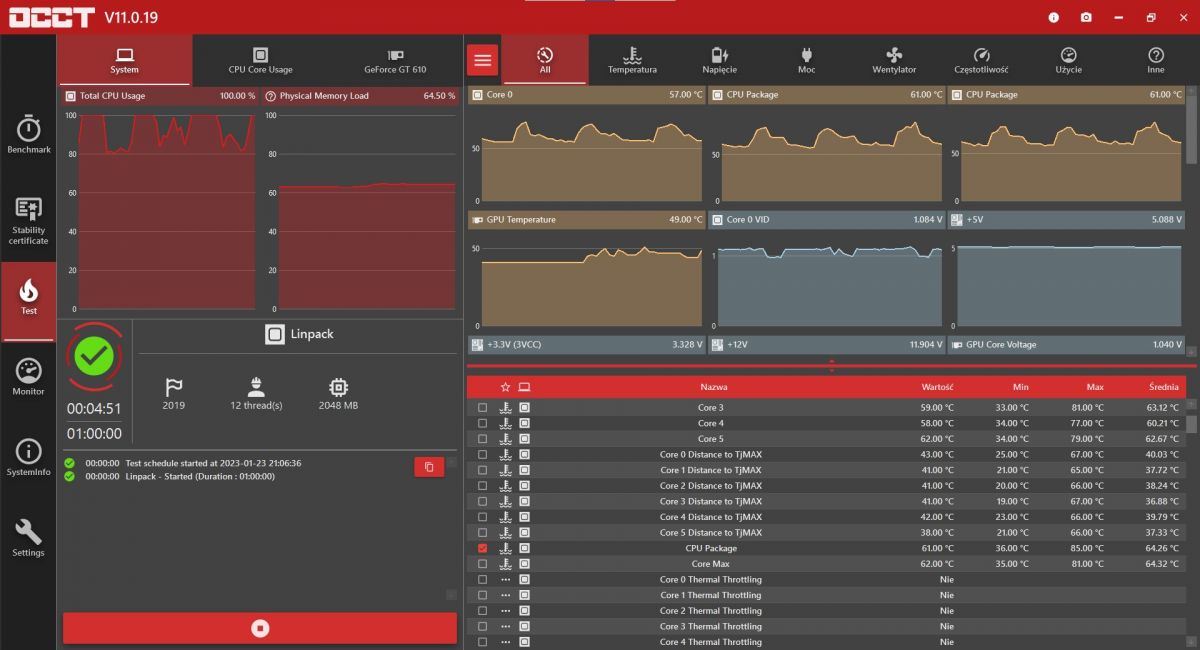Click the red splitter arrows between graphs and table

831,366
